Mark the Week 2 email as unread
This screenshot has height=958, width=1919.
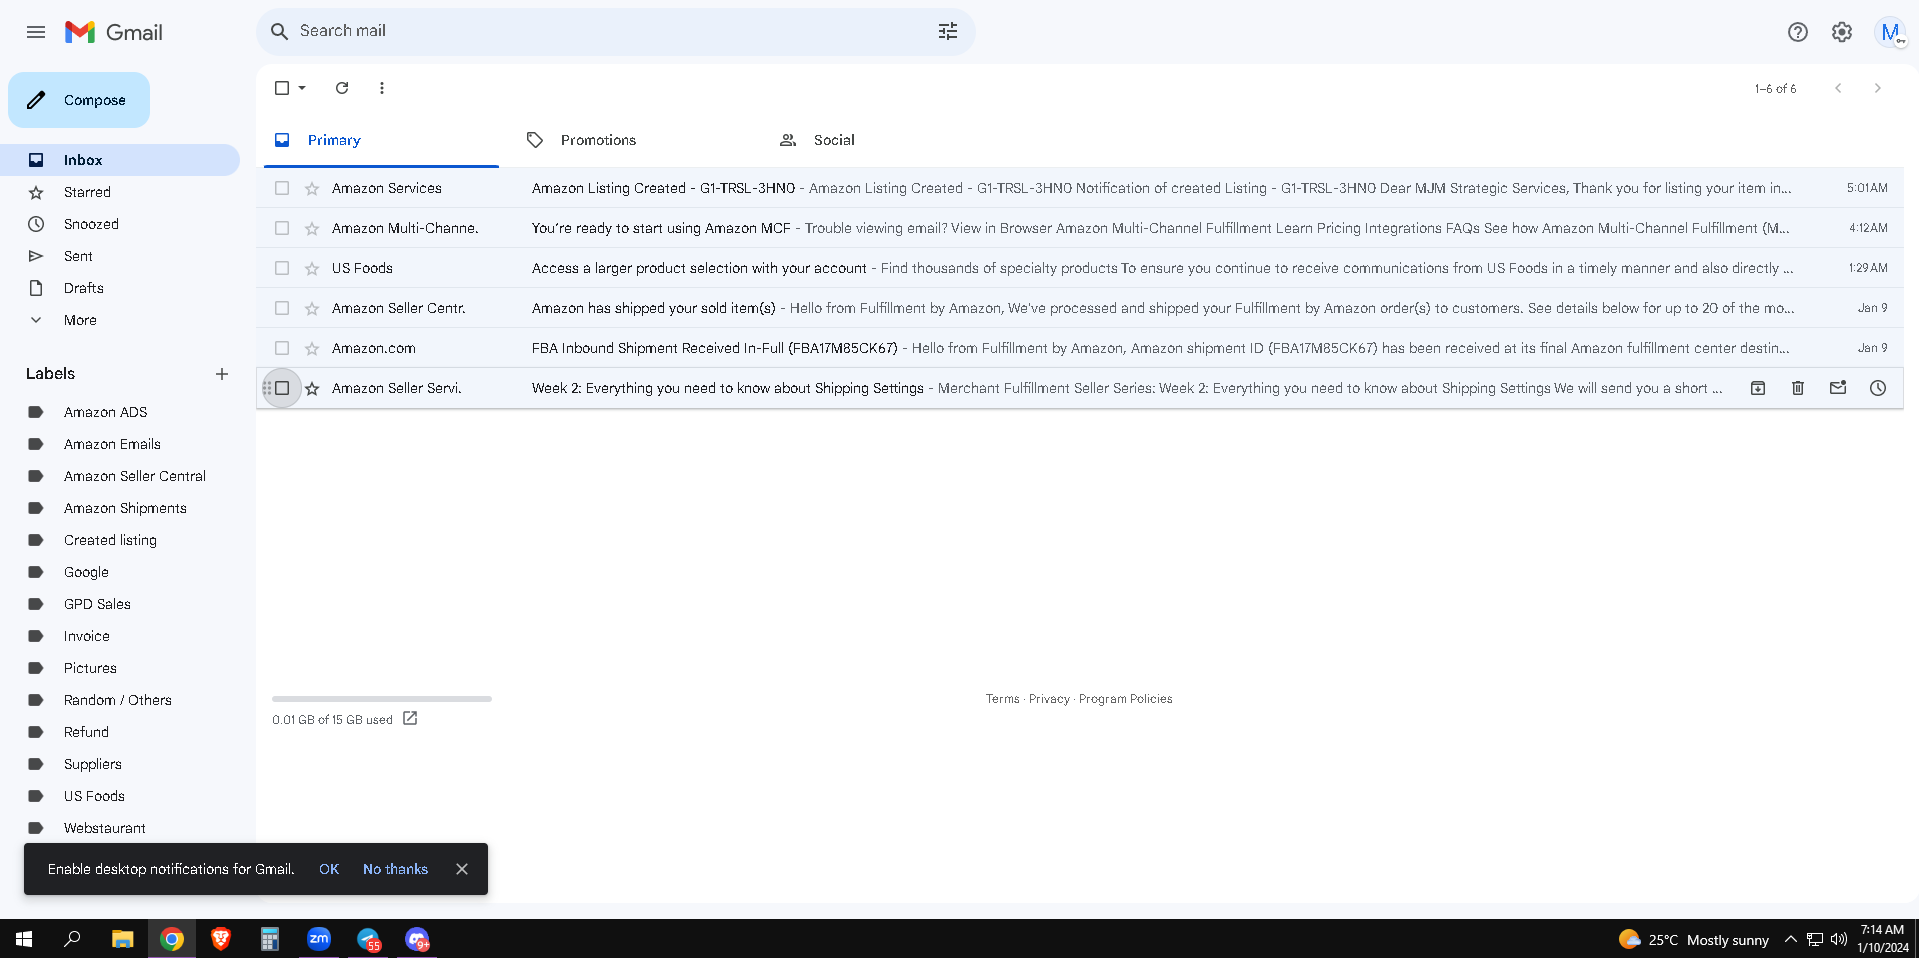[1838, 388]
